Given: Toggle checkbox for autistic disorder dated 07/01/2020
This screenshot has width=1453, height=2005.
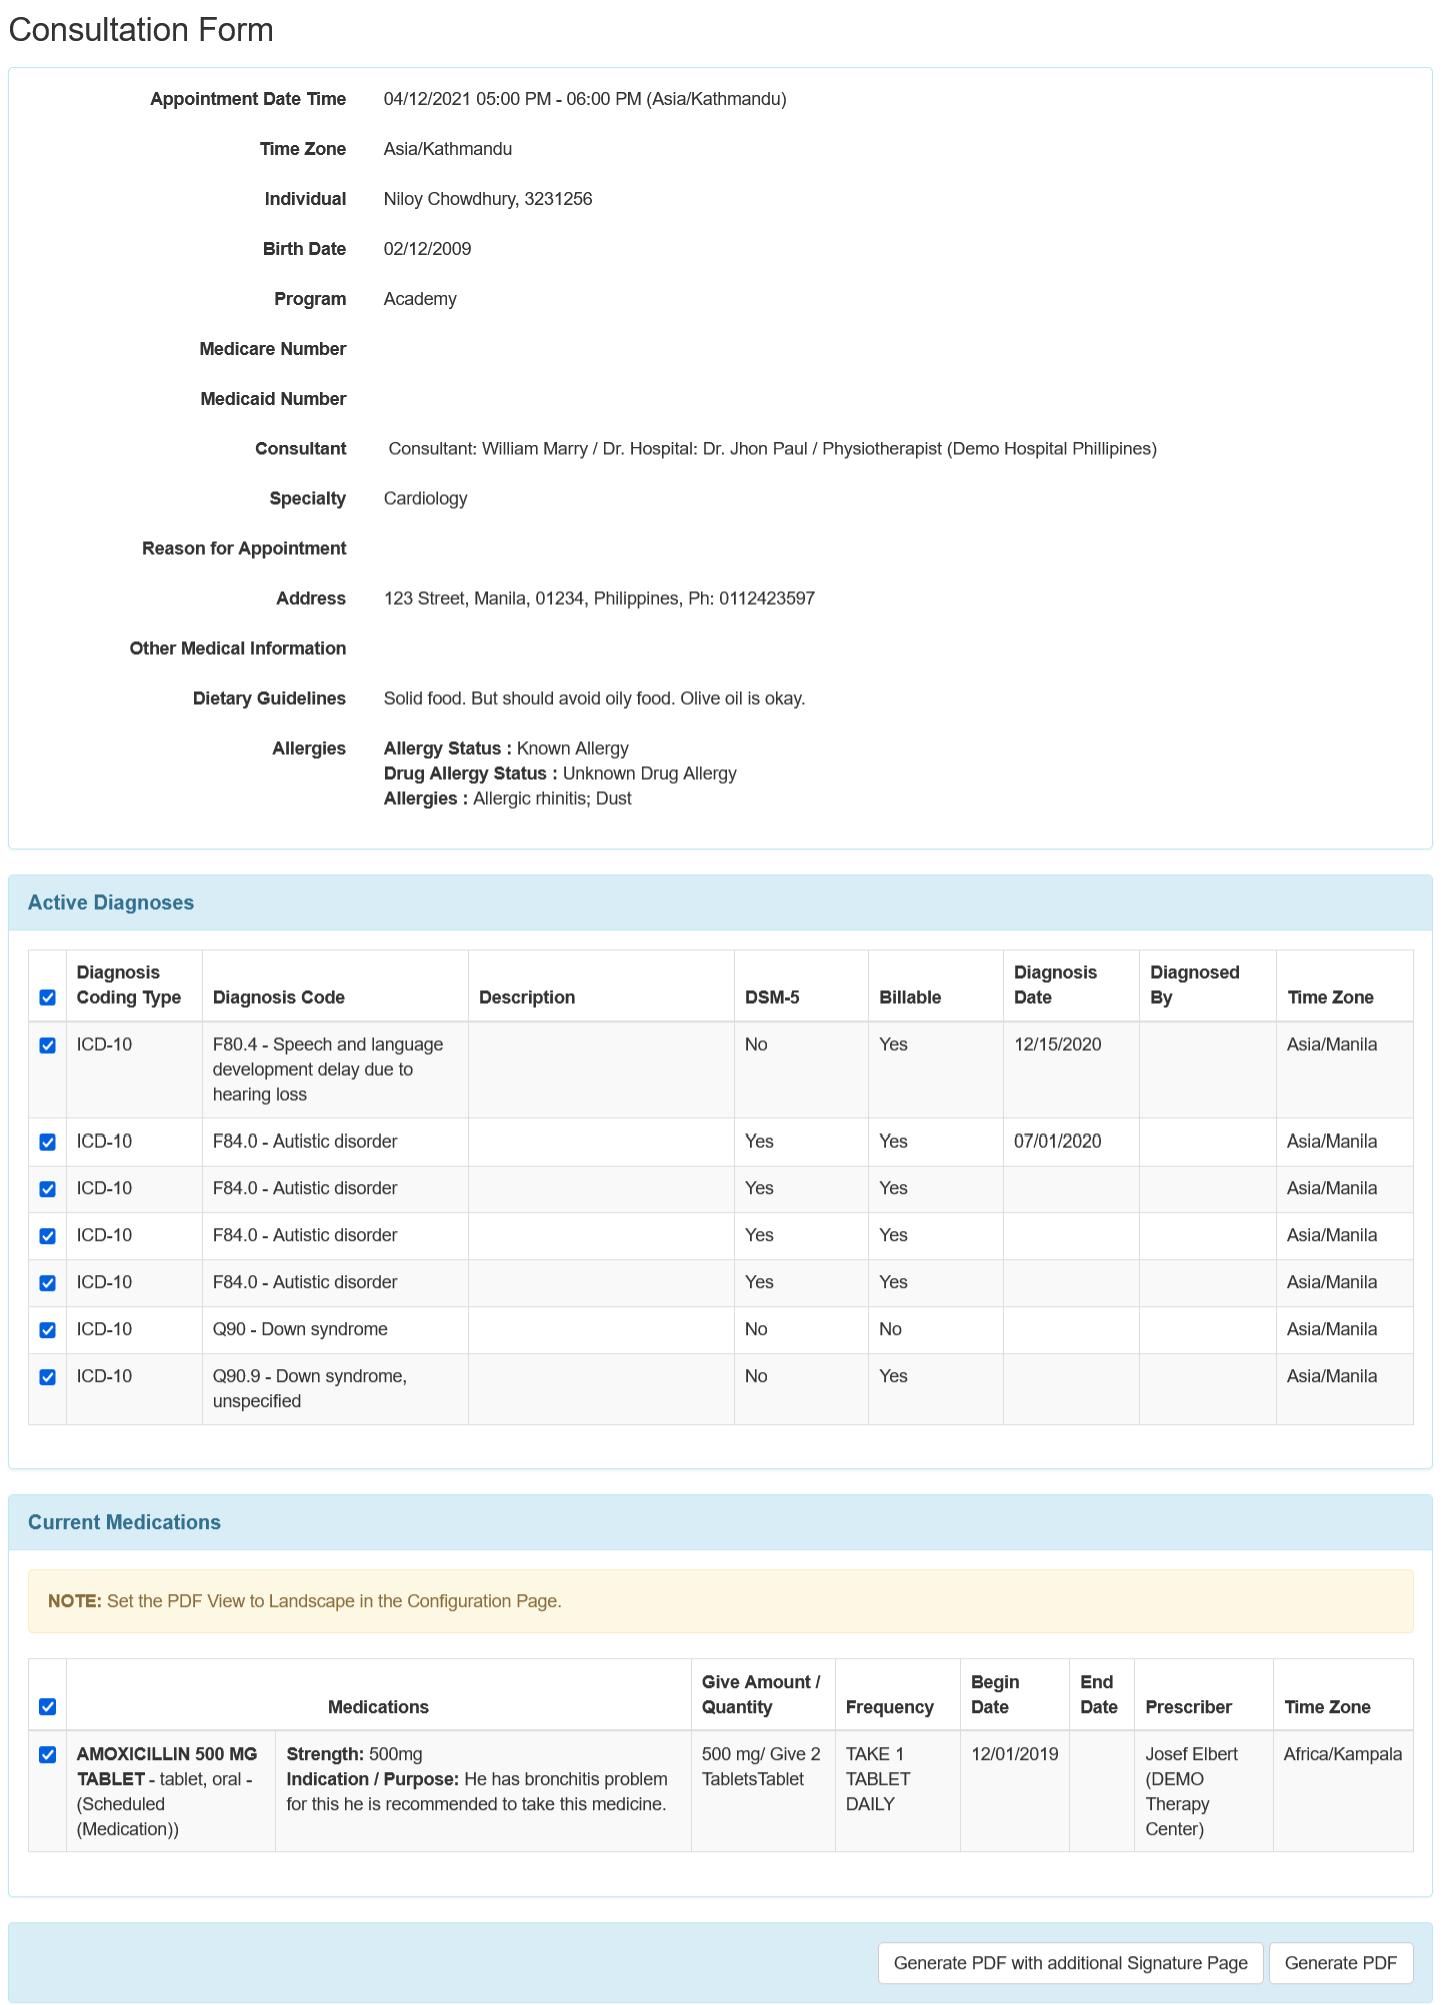Looking at the screenshot, I should coord(47,1142).
